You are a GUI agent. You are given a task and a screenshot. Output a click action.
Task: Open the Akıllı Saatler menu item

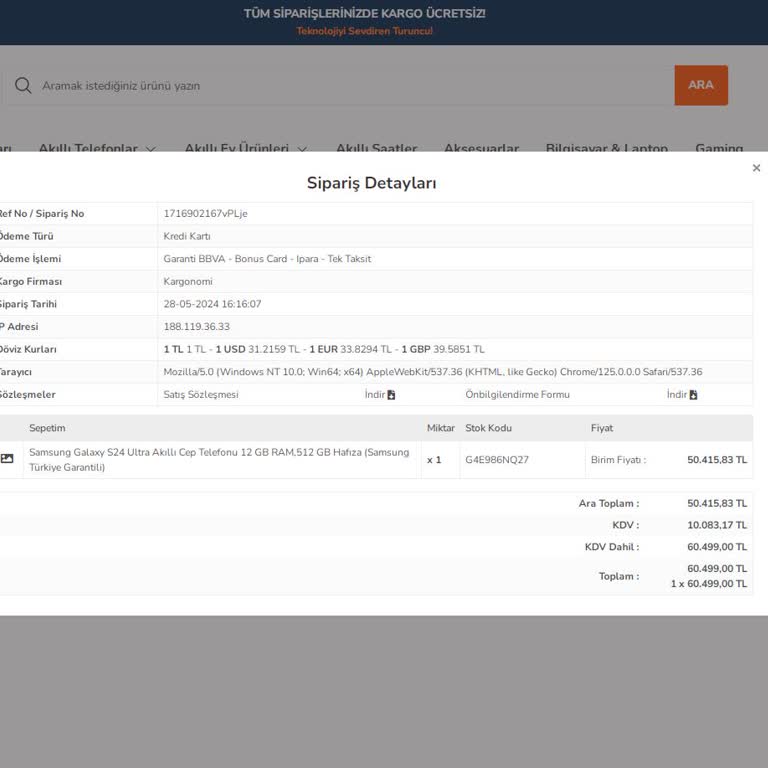376,149
